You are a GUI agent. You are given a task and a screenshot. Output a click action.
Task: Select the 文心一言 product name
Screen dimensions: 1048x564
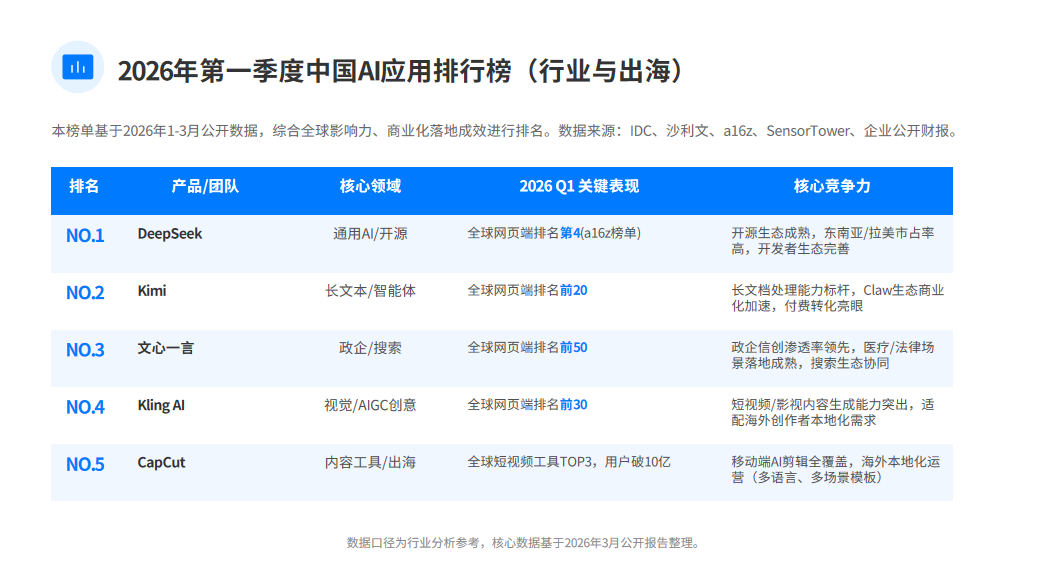click(165, 348)
